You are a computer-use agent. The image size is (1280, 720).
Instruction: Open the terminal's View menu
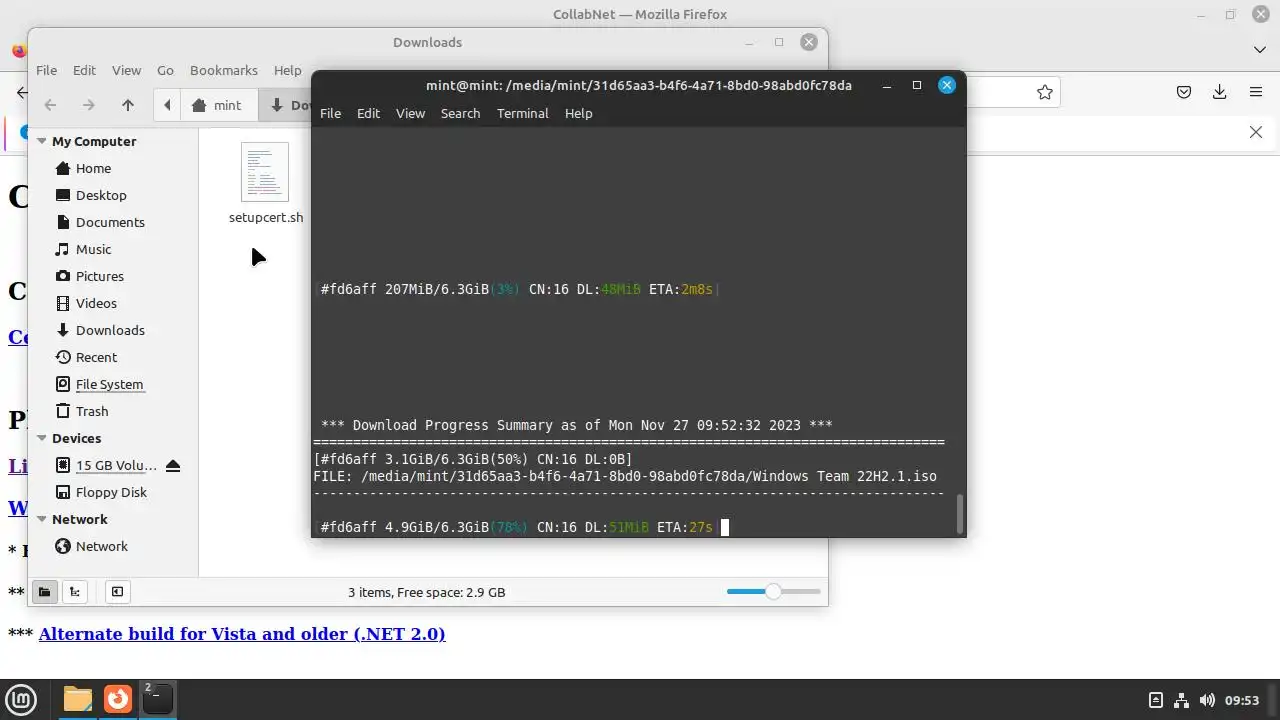[410, 113]
